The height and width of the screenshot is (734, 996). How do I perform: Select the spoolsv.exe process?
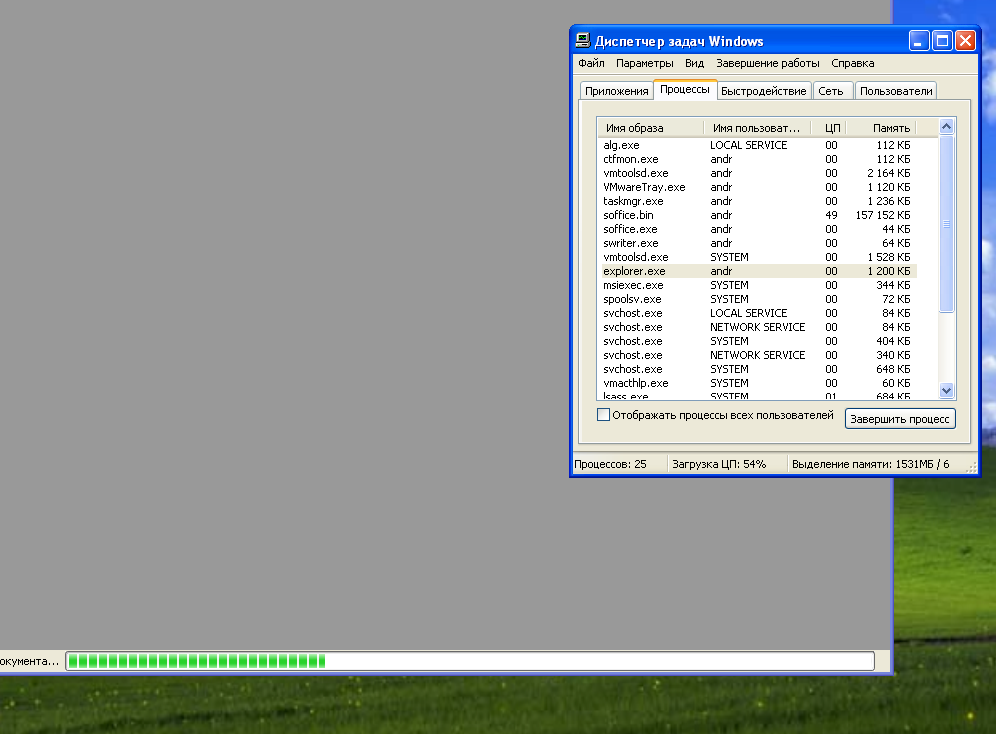tap(758, 298)
